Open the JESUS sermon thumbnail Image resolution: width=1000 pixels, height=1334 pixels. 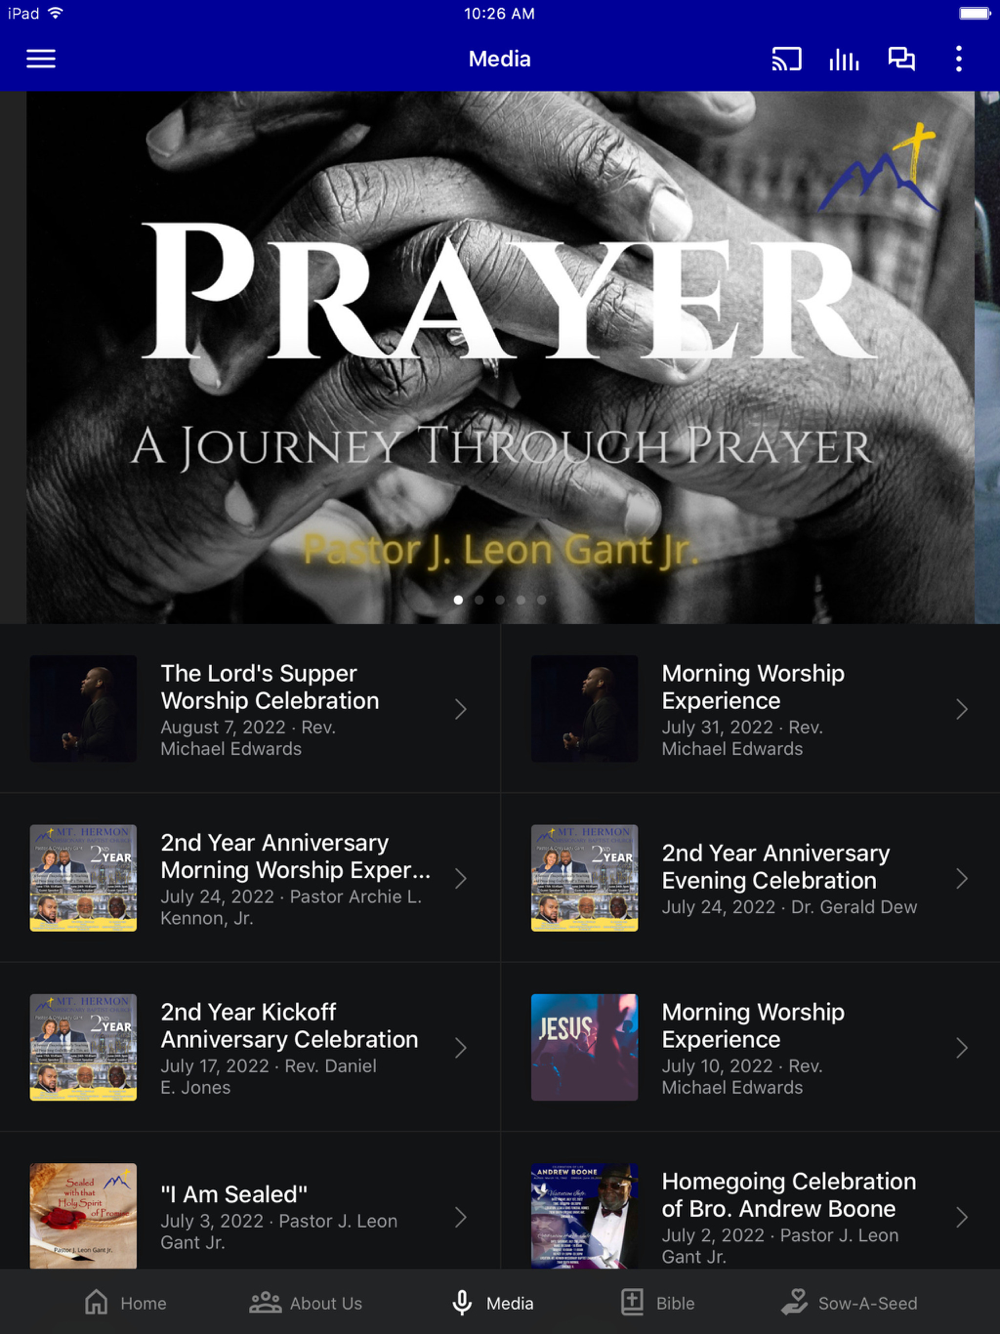(584, 1047)
